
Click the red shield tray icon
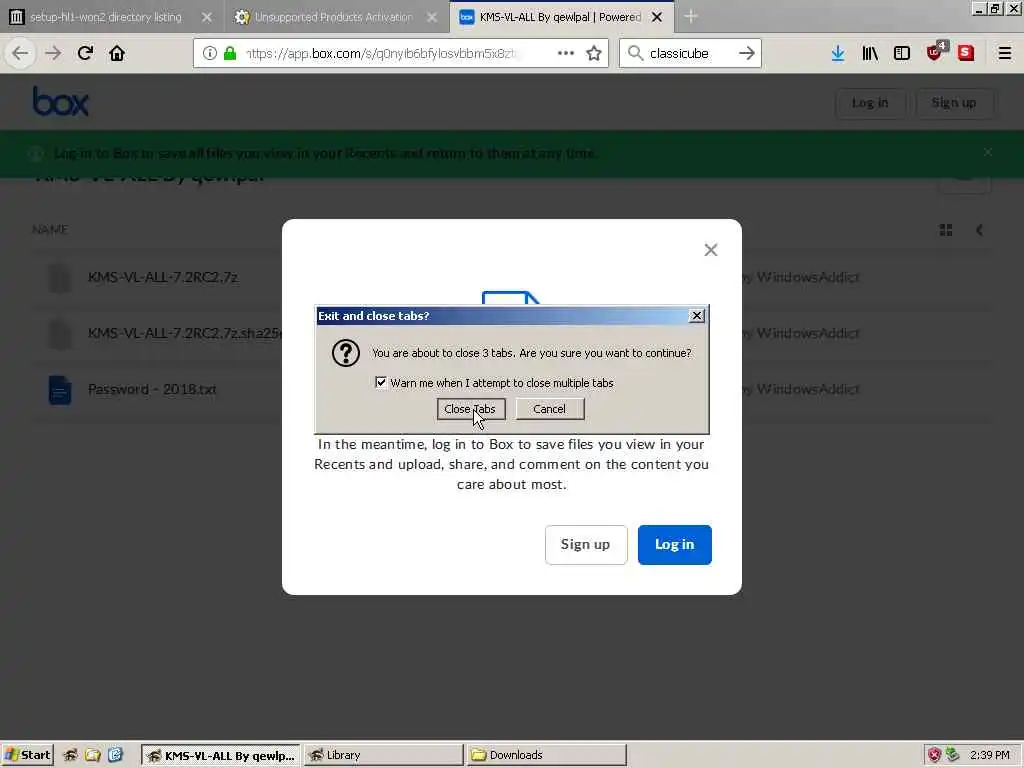[934, 755]
